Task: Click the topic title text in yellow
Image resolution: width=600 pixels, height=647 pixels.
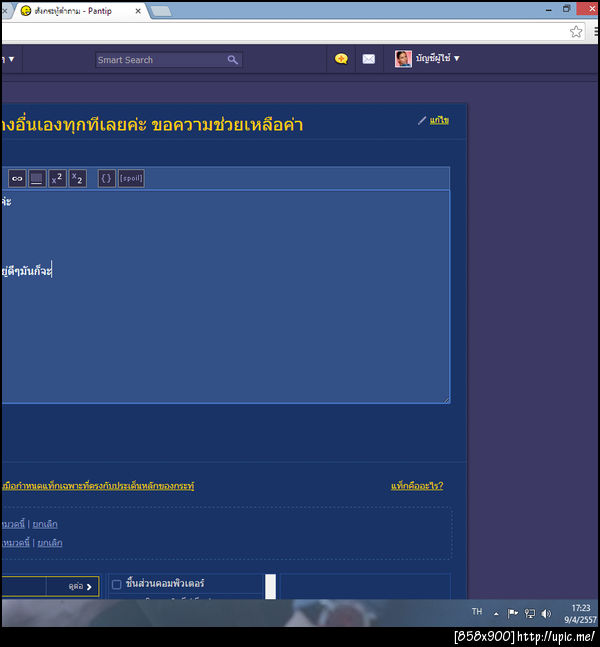Action: point(152,125)
